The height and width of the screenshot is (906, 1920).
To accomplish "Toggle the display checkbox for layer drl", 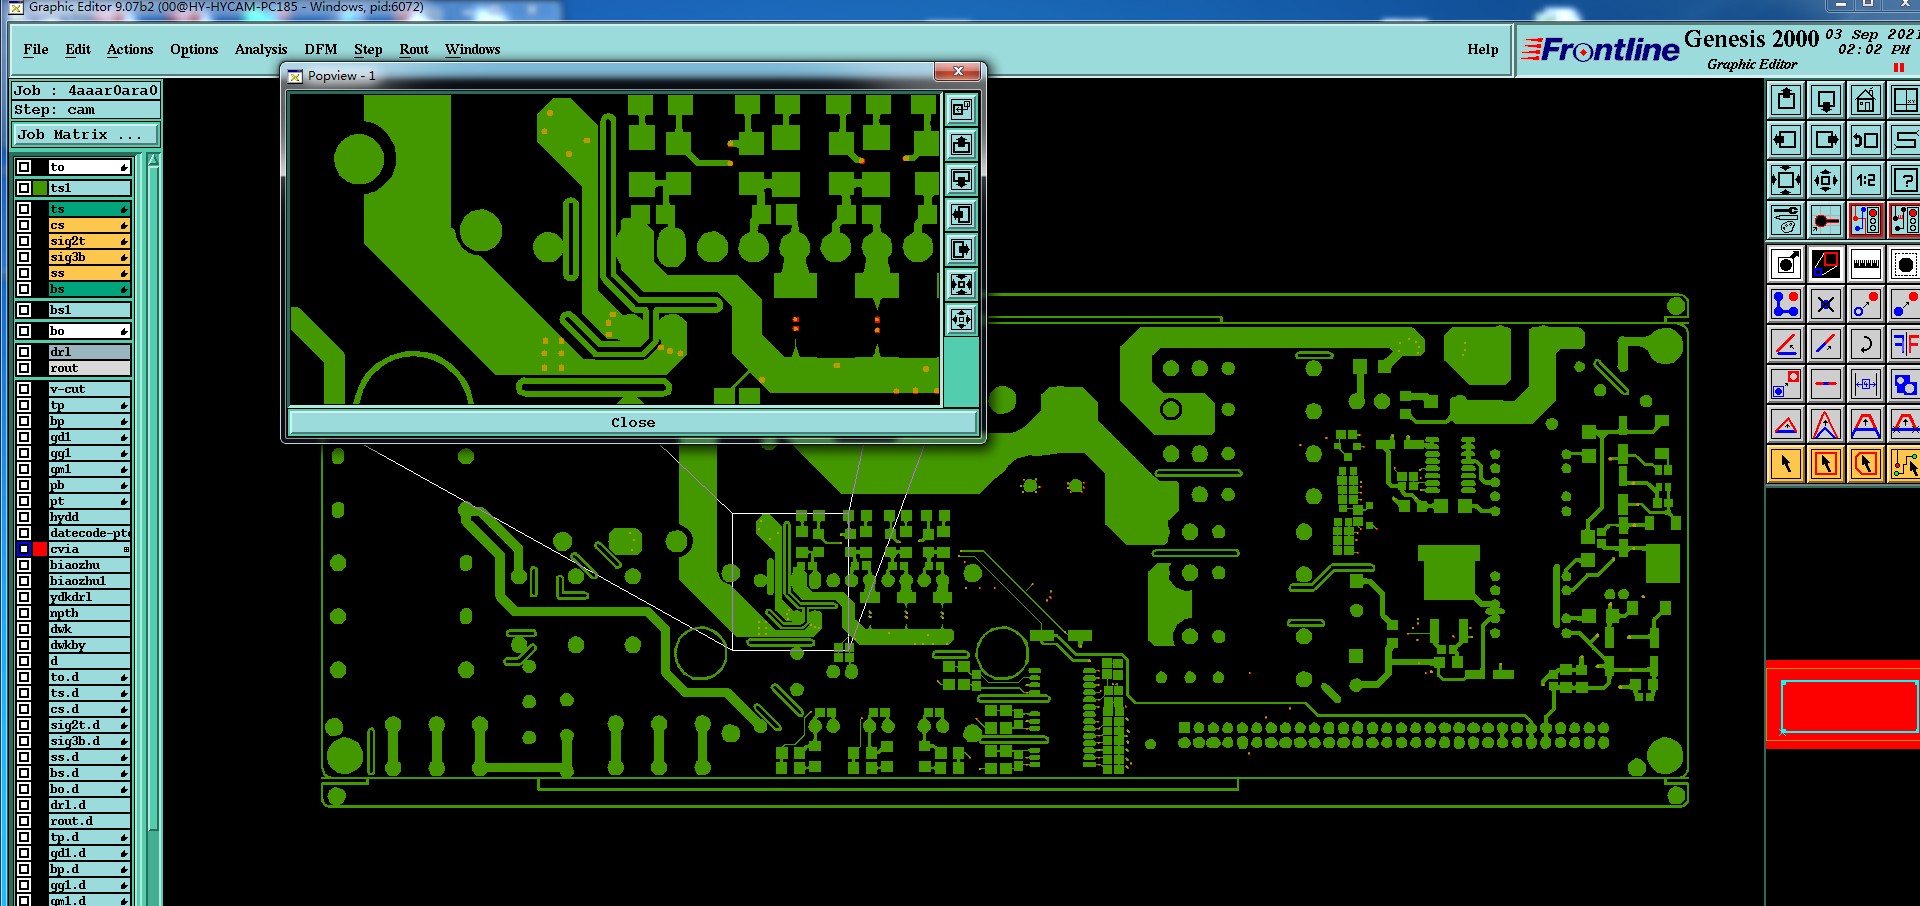I will point(24,352).
